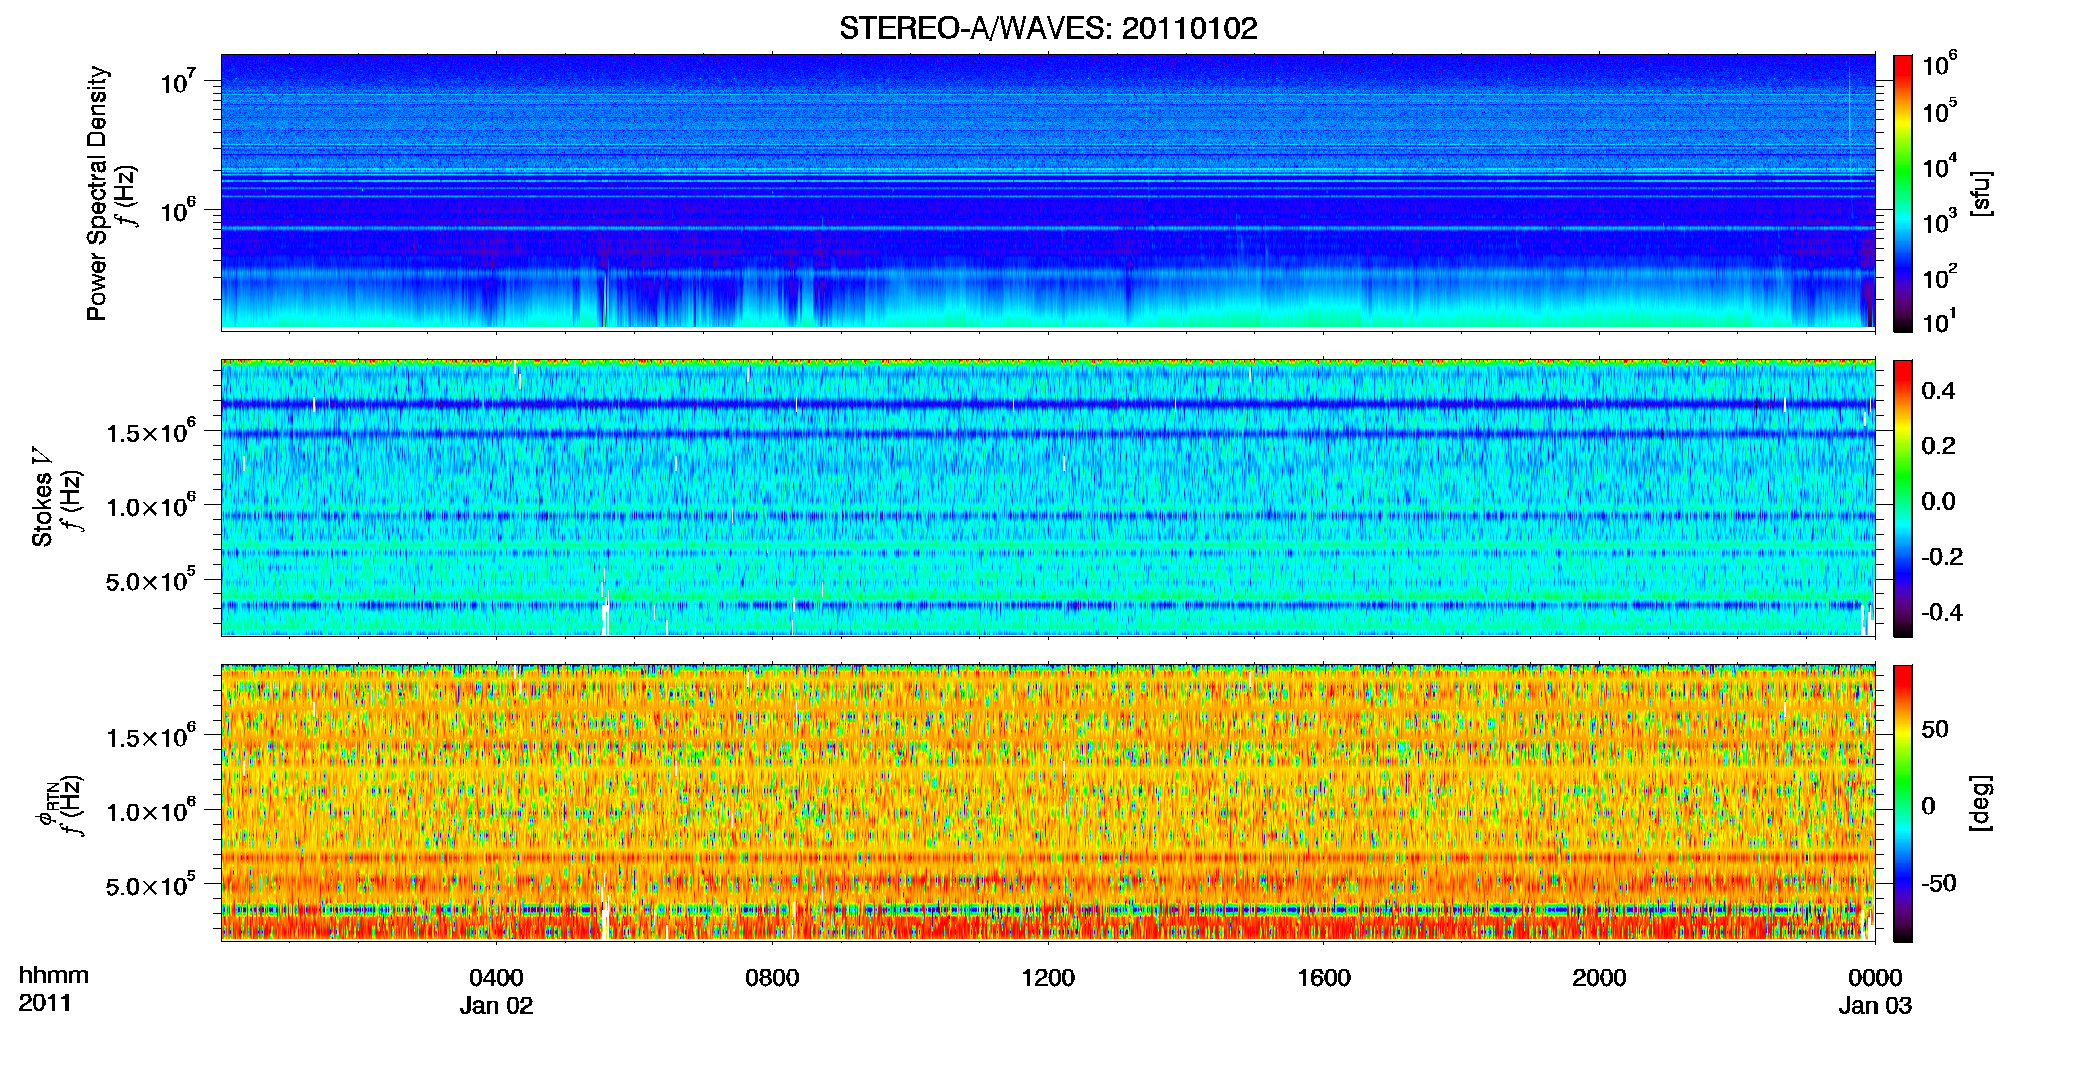Click the 2011 year label
The image size is (2096, 1080).
coord(45,1003)
